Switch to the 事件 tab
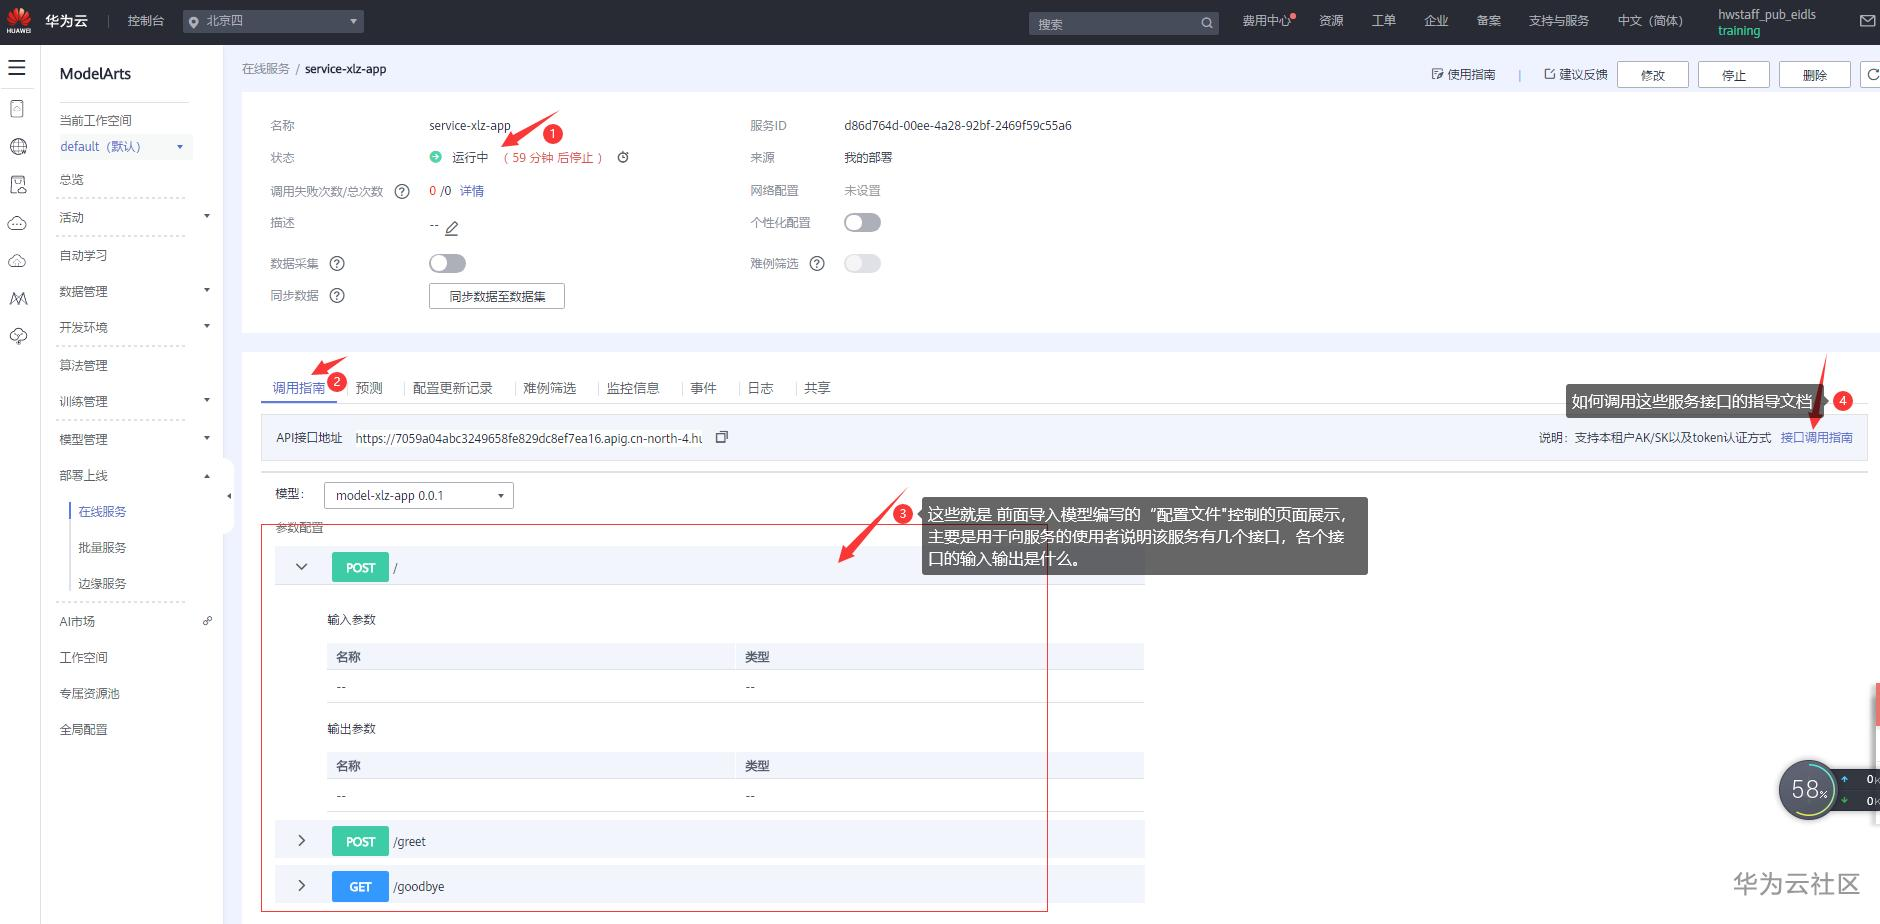The height and width of the screenshot is (924, 1880). click(703, 388)
